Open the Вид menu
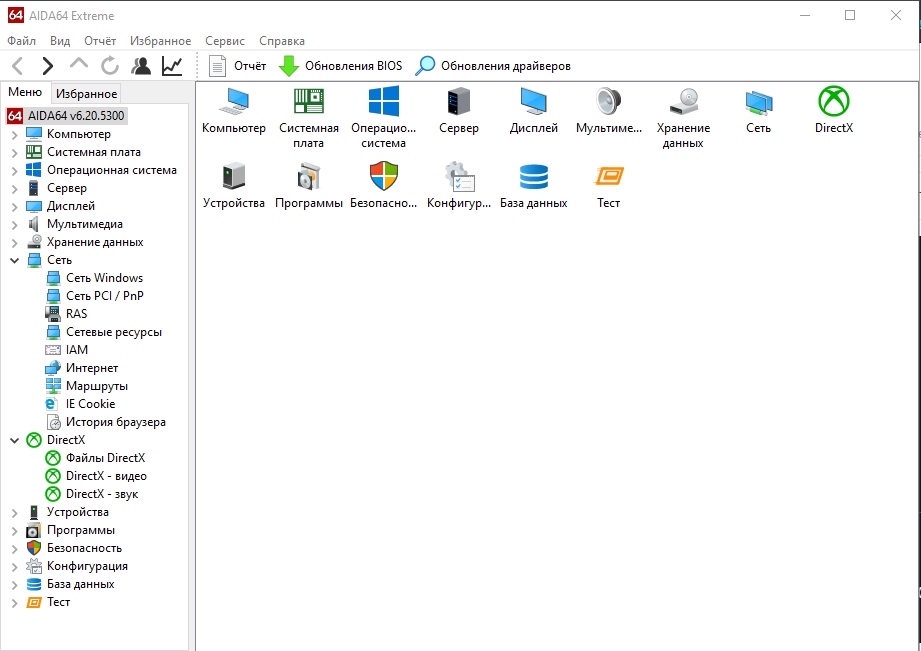 pyautogui.click(x=60, y=41)
